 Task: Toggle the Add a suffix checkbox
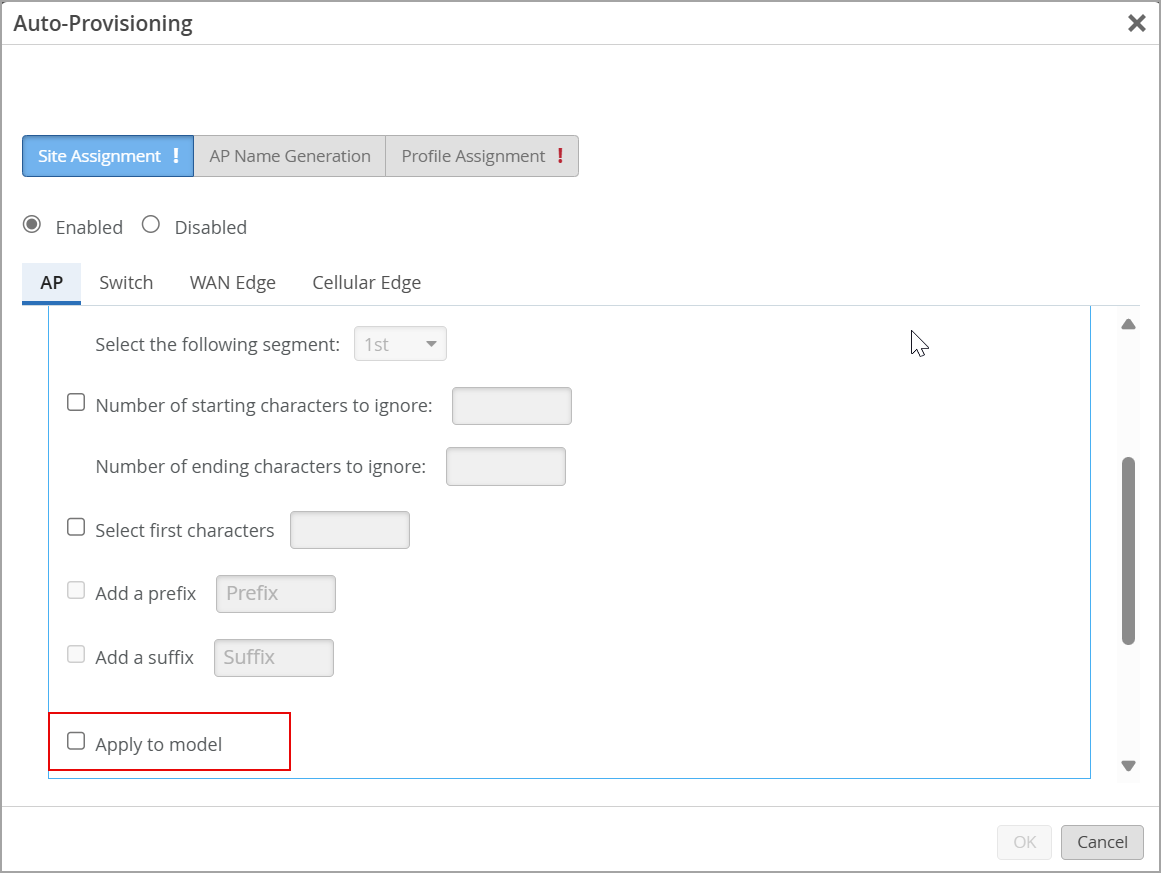click(x=76, y=655)
